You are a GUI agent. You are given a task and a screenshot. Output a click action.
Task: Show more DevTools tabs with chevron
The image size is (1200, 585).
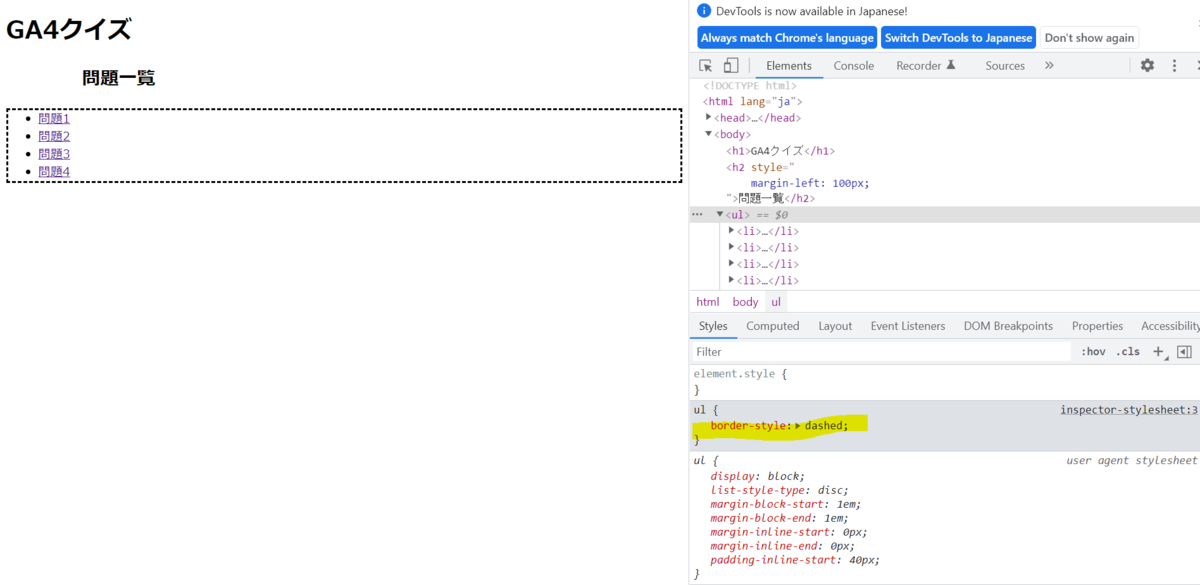pos(1049,66)
